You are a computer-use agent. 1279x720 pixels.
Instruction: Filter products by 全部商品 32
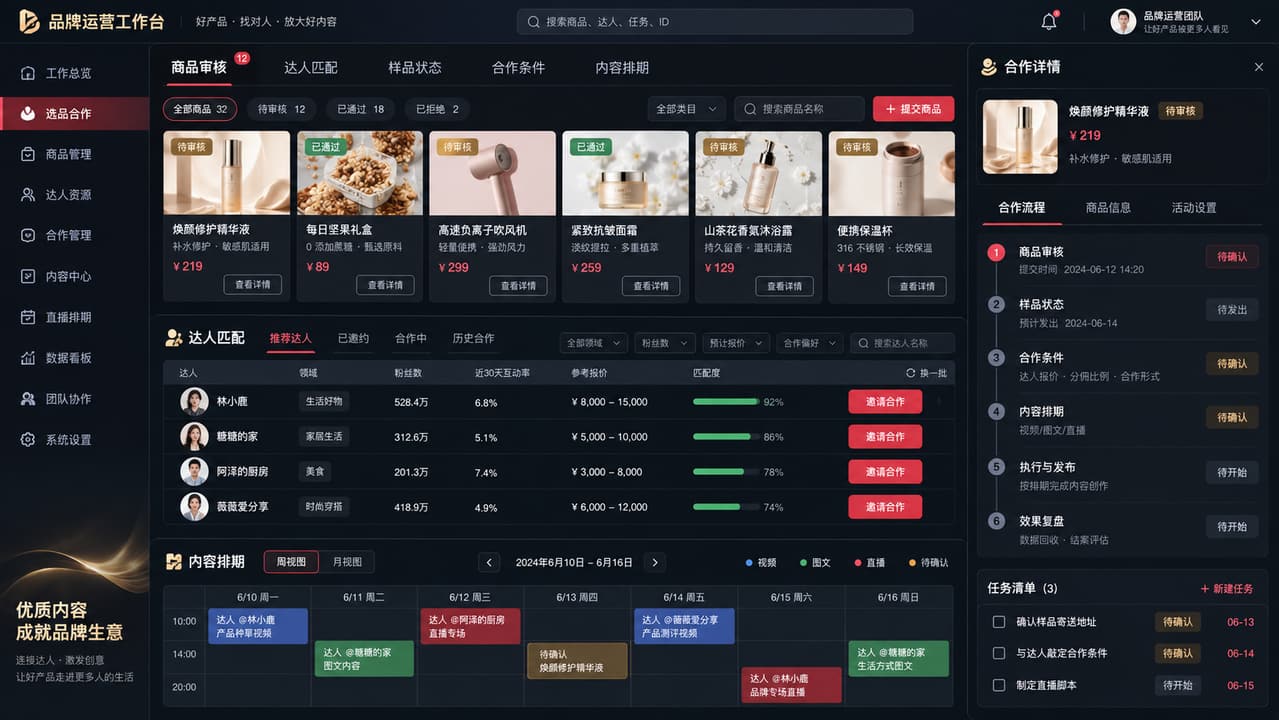[x=200, y=109]
